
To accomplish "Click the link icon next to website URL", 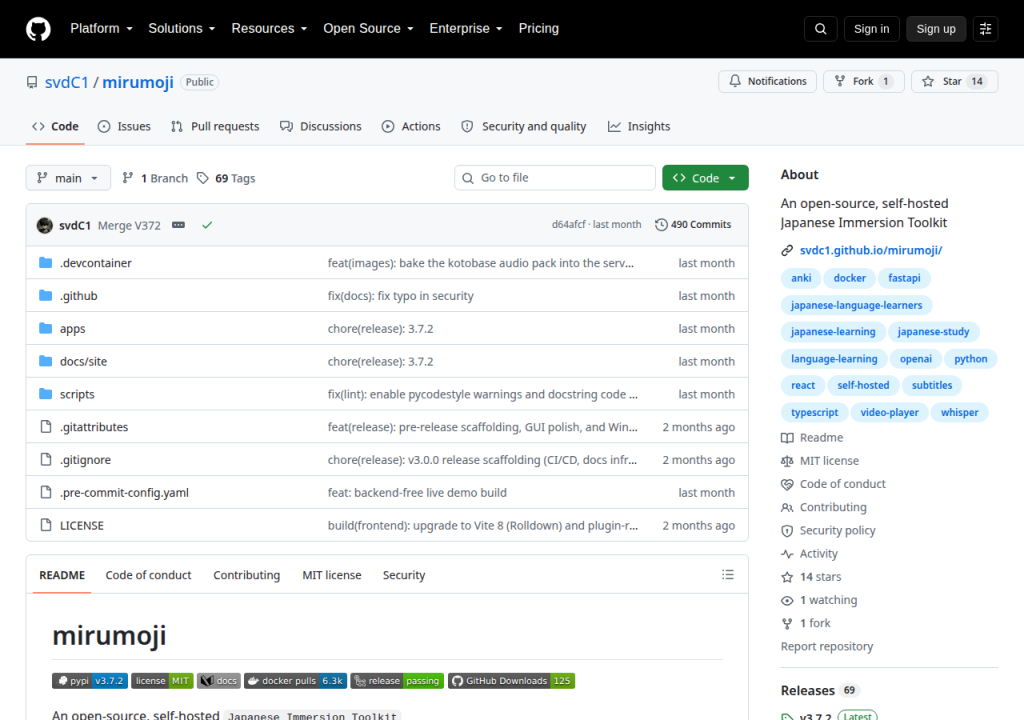I will click(787, 250).
